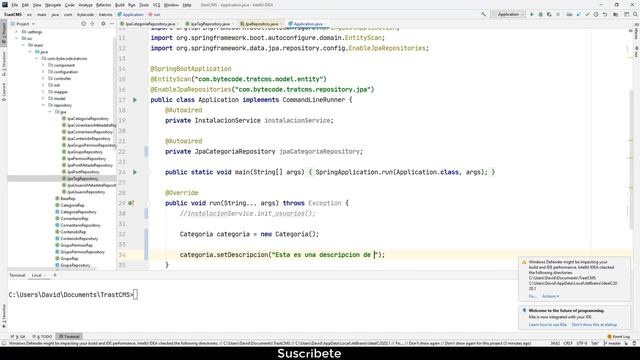Open the Git tool window button
This screenshot has width=640, height=360.
click(18, 336)
